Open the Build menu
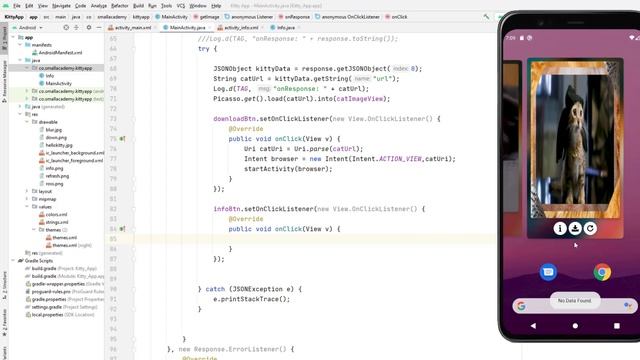640x360 pixels. click(138, 6)
